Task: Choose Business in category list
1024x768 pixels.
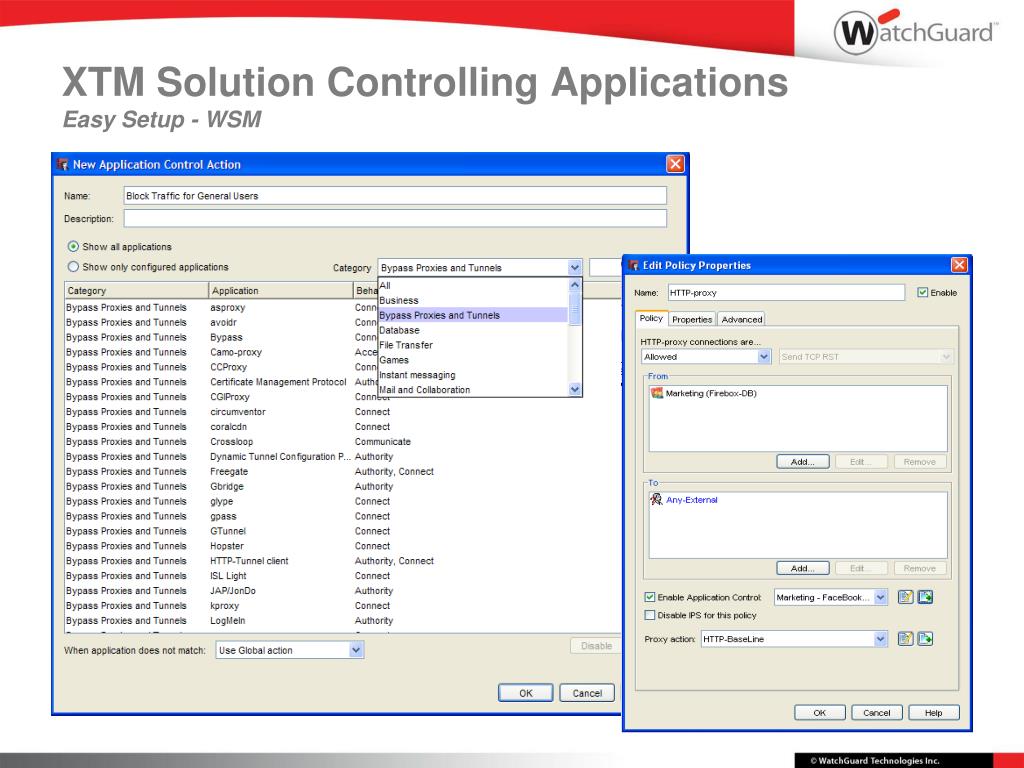Action: (x=473, y=300)
